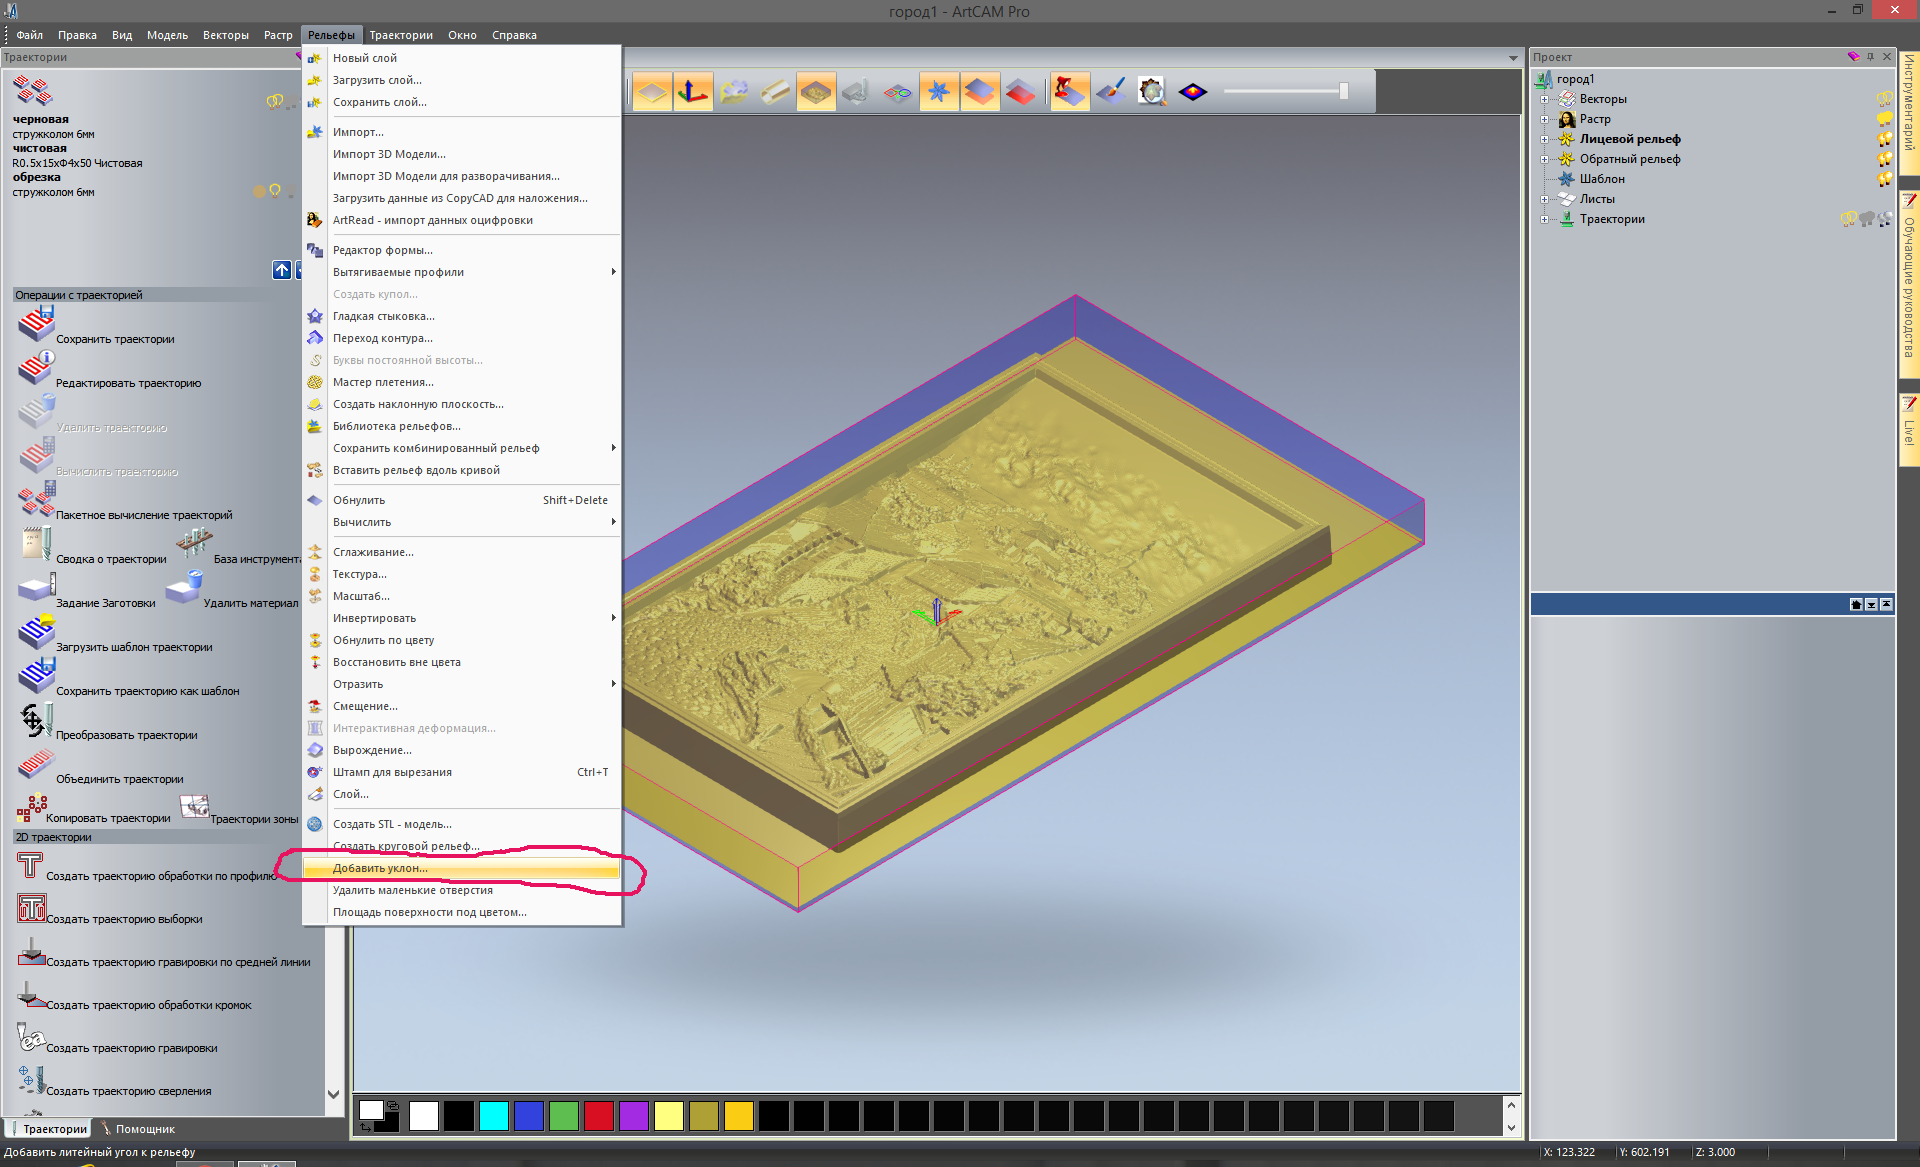Click Создать траекторию выборки
Viewport: 1920px width, 1167px height.
124,919
